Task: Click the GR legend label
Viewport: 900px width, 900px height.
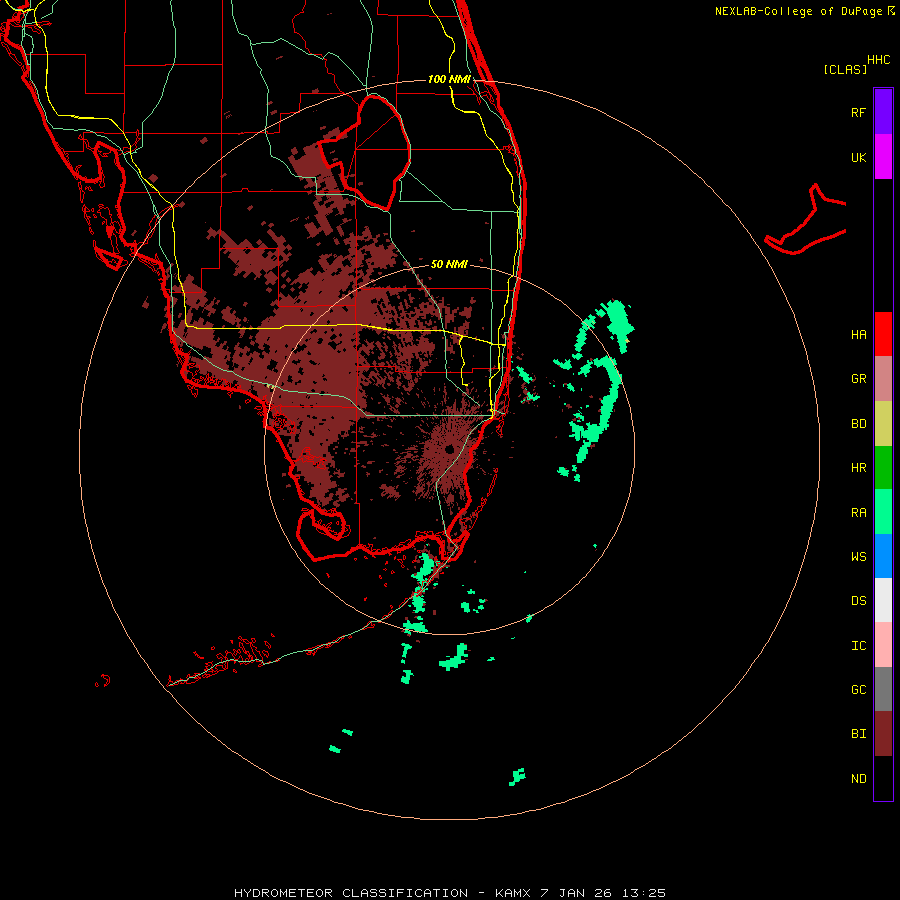Action: pos(858,379)
